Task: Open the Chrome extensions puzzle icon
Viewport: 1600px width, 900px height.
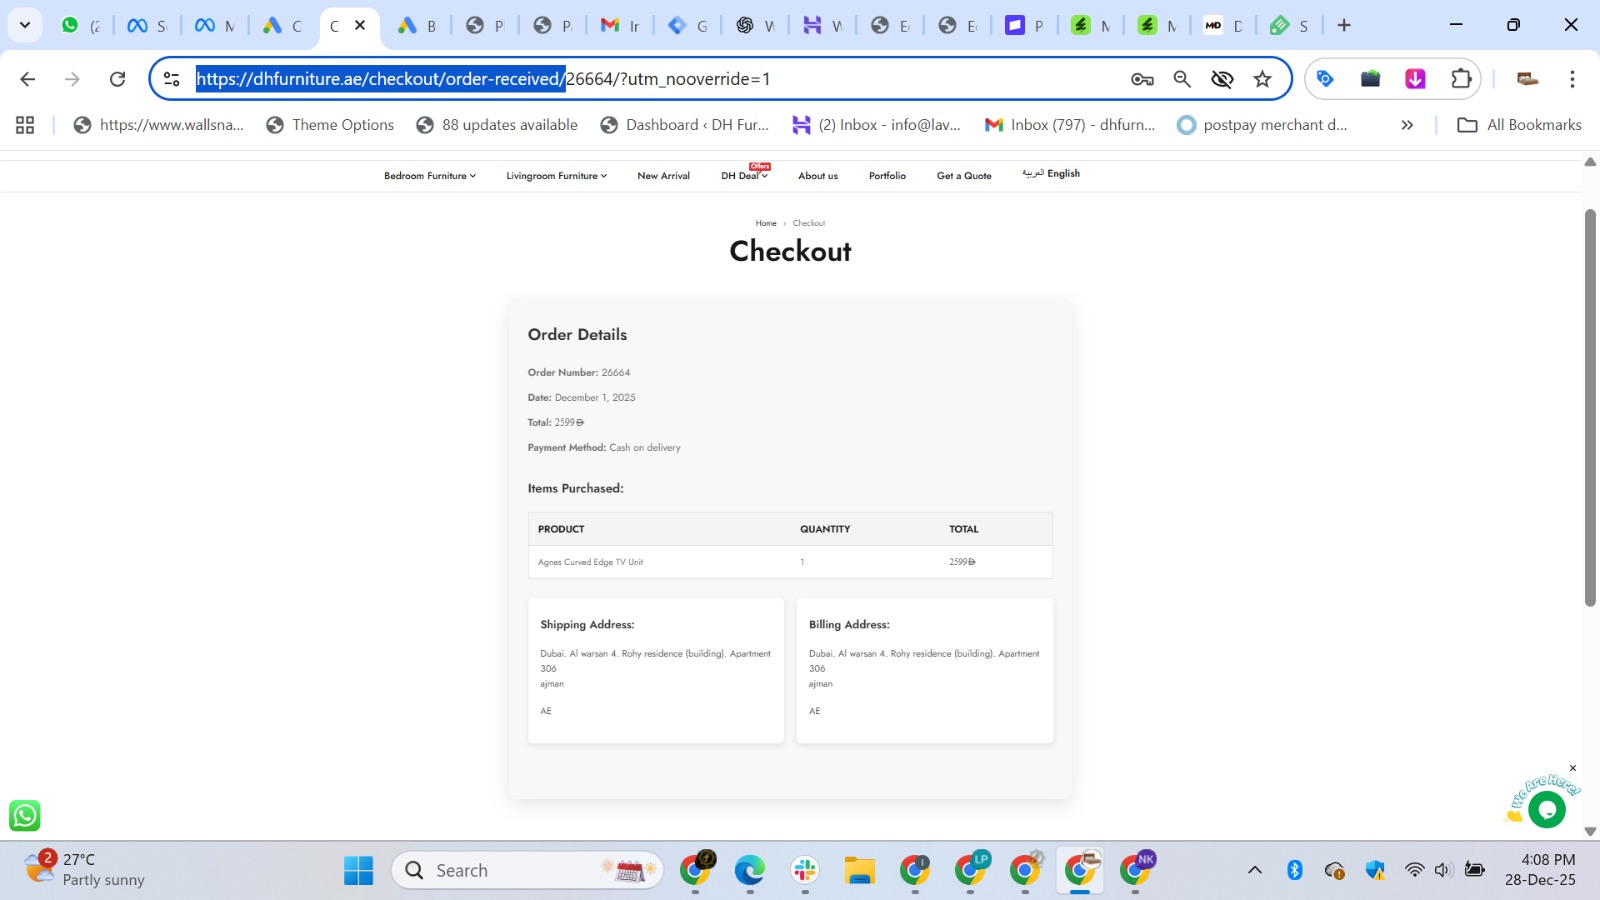Action: tap(1461, 79)
